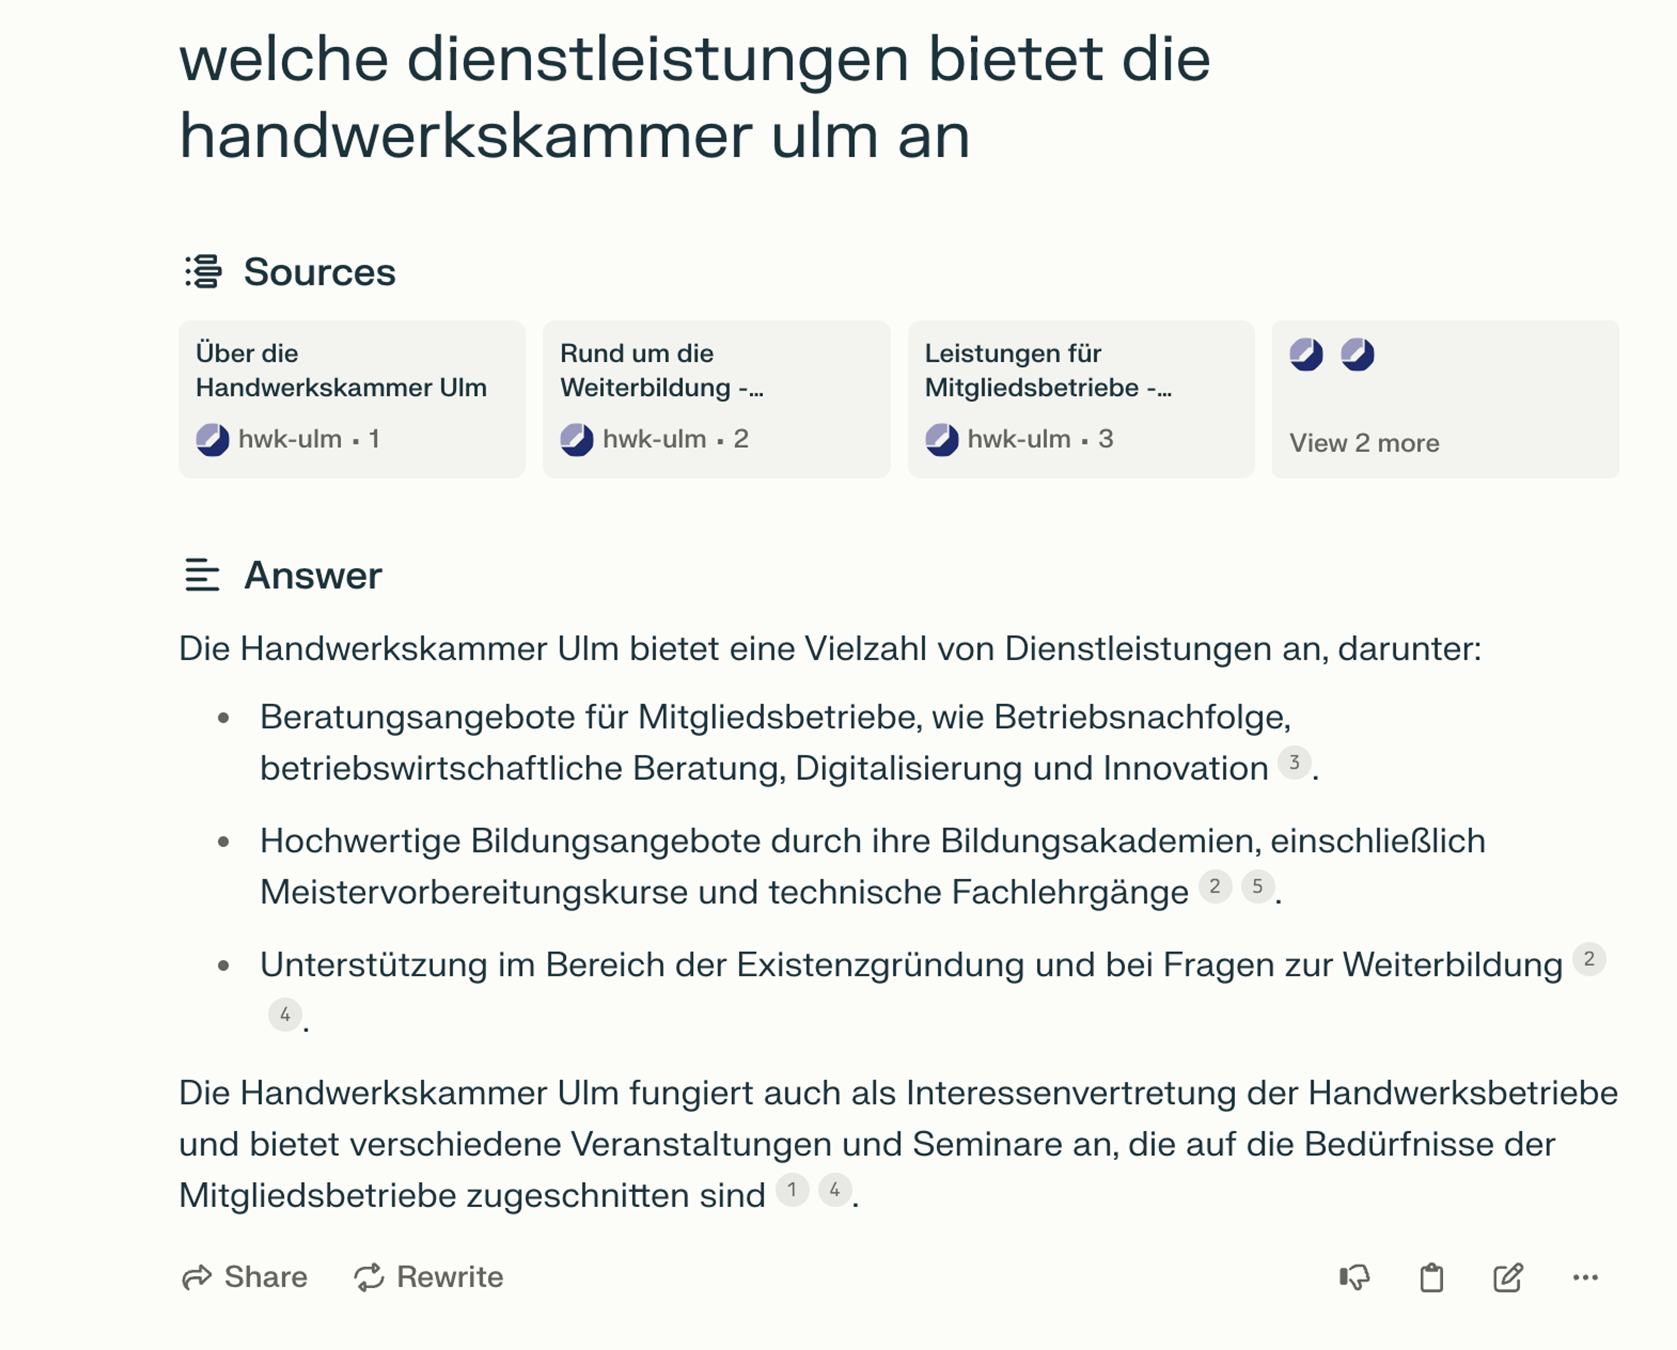Click citation 2 after Fragen zur Weiterbildung
This screenshot has height=1350, width=1677.
tap(1588, 960)
